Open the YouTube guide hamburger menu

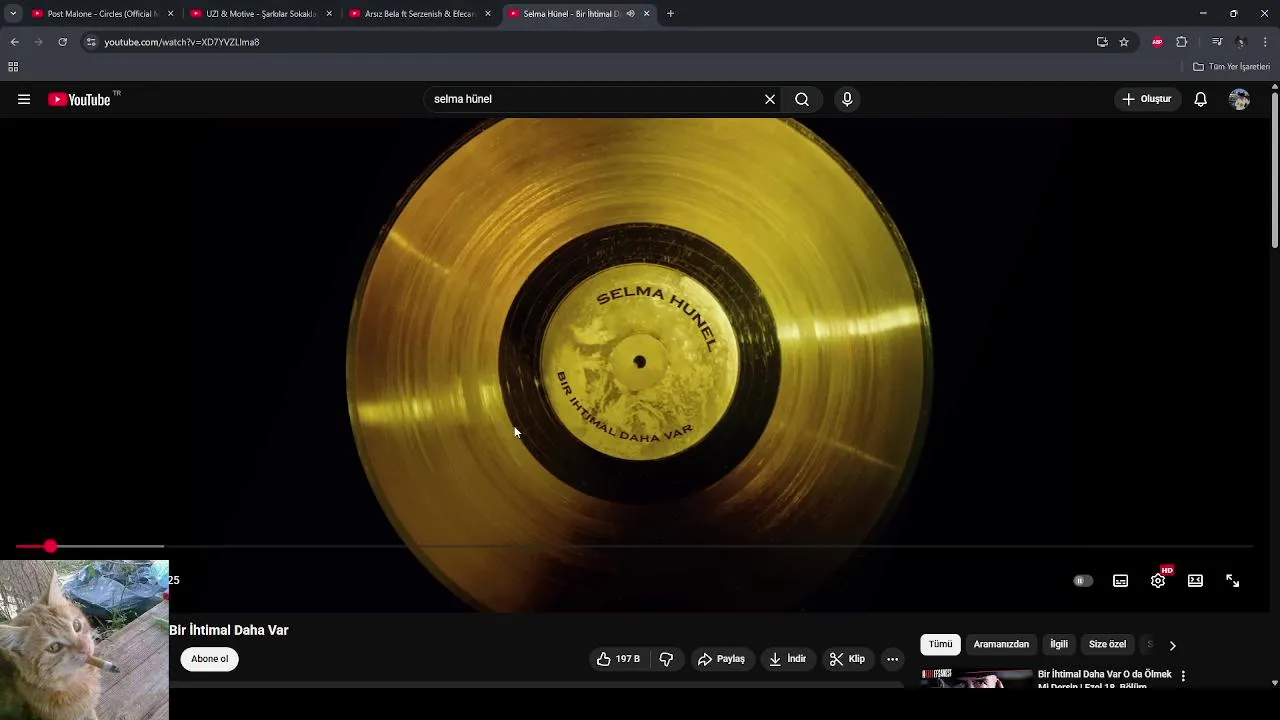click(24, 99)
